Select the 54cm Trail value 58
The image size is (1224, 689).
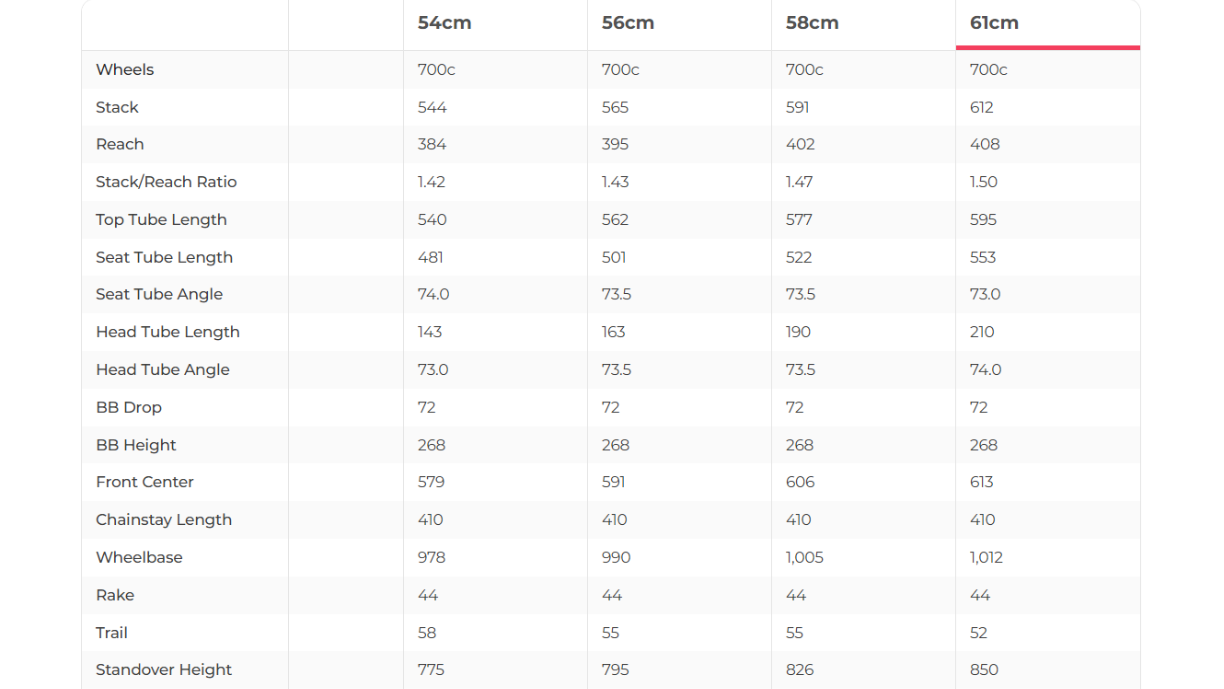[x=427, y=633]
